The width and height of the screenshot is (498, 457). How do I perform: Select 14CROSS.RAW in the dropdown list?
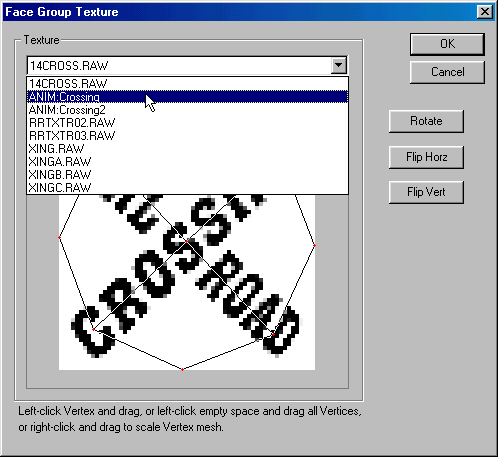[187, 84]
